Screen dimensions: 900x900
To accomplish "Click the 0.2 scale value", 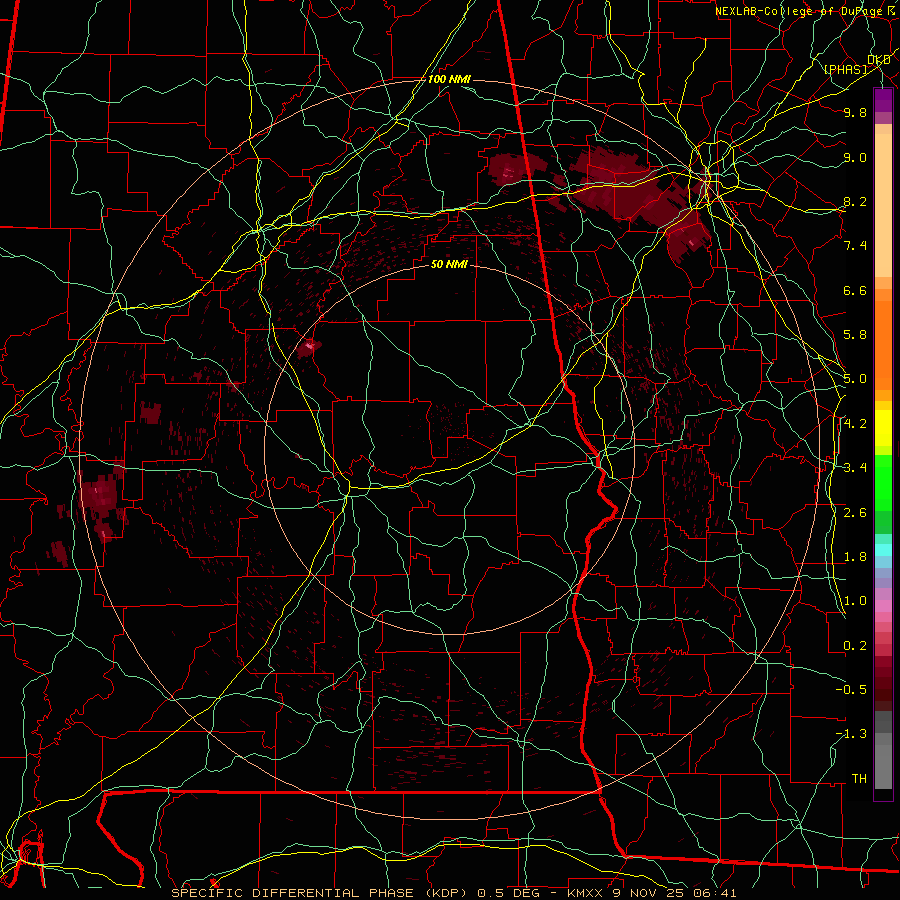I will pyautogui.click(x=855, y=646).
